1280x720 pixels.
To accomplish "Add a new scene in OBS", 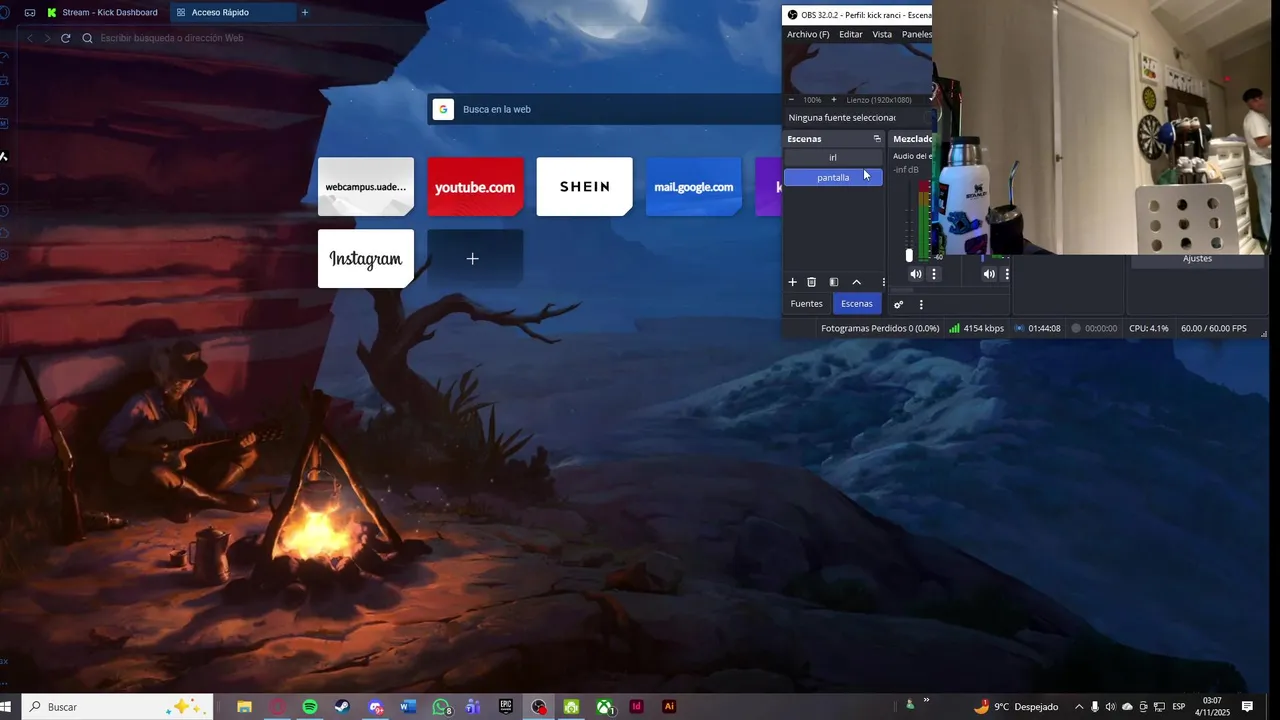I will [792, 282].
